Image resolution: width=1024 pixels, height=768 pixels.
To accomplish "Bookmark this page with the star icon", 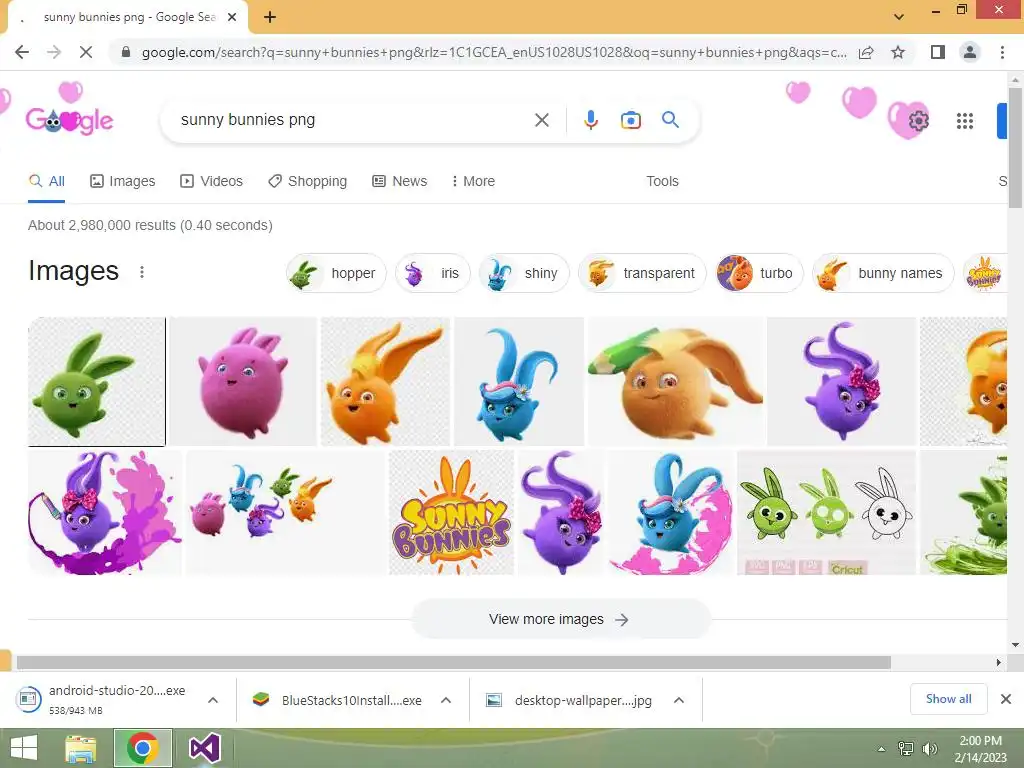I will pyautogui.click(x=898, y=52).
